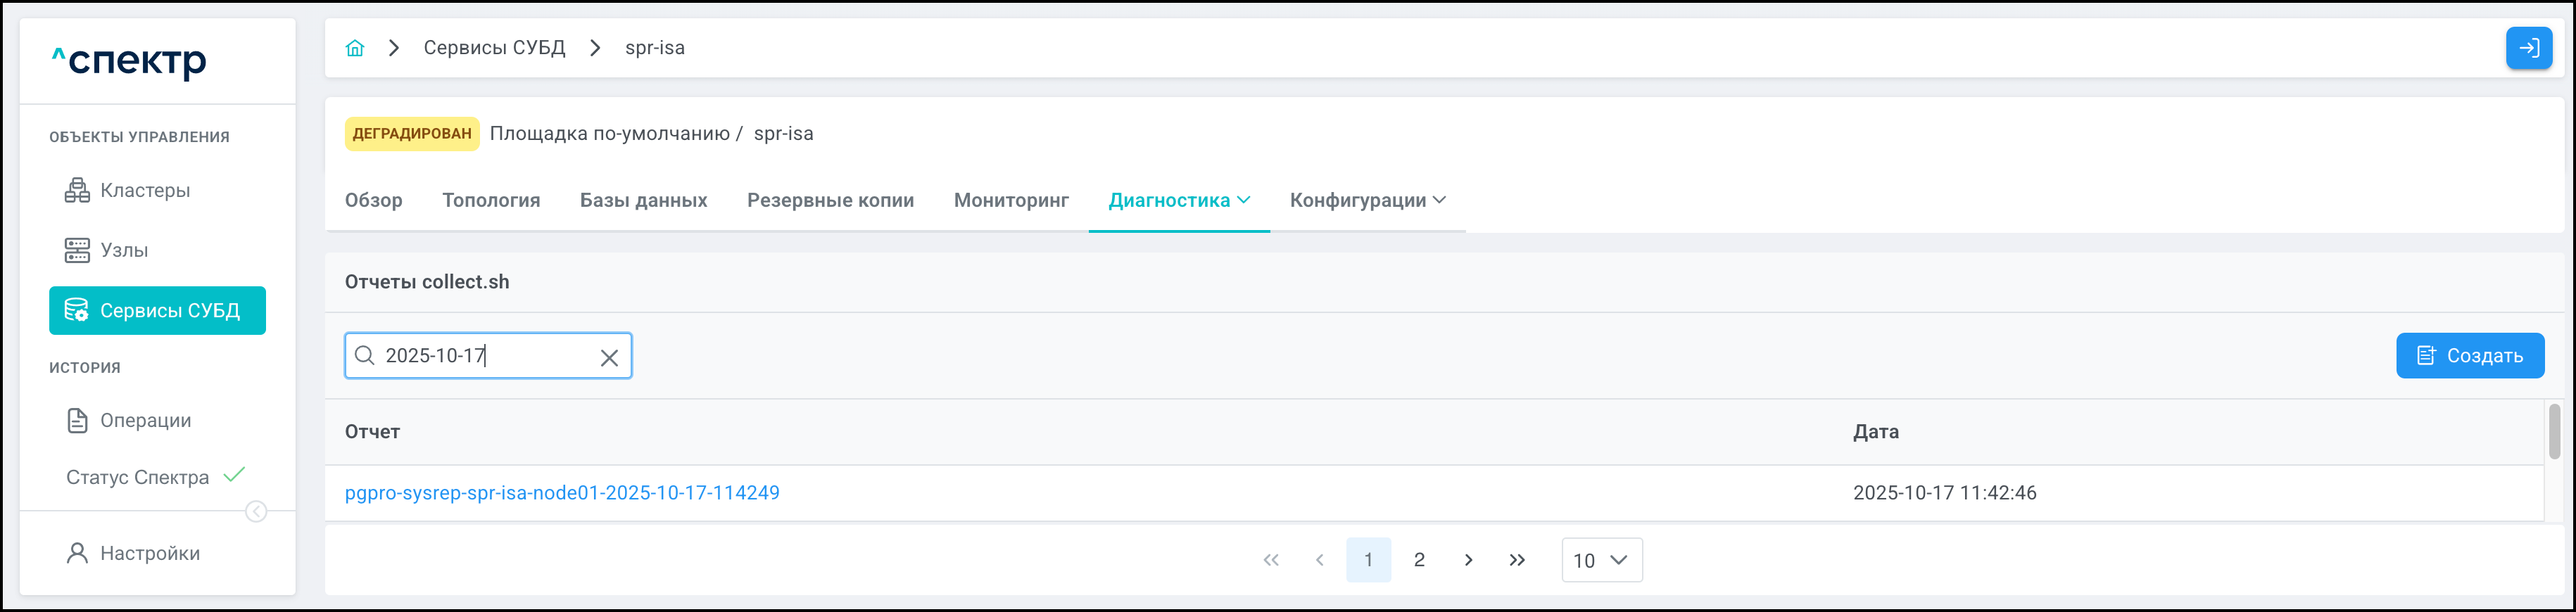This screenshot has height=612, width=2576.
Task: Click the Кластеры sidebar item
Action: point(145,190)
